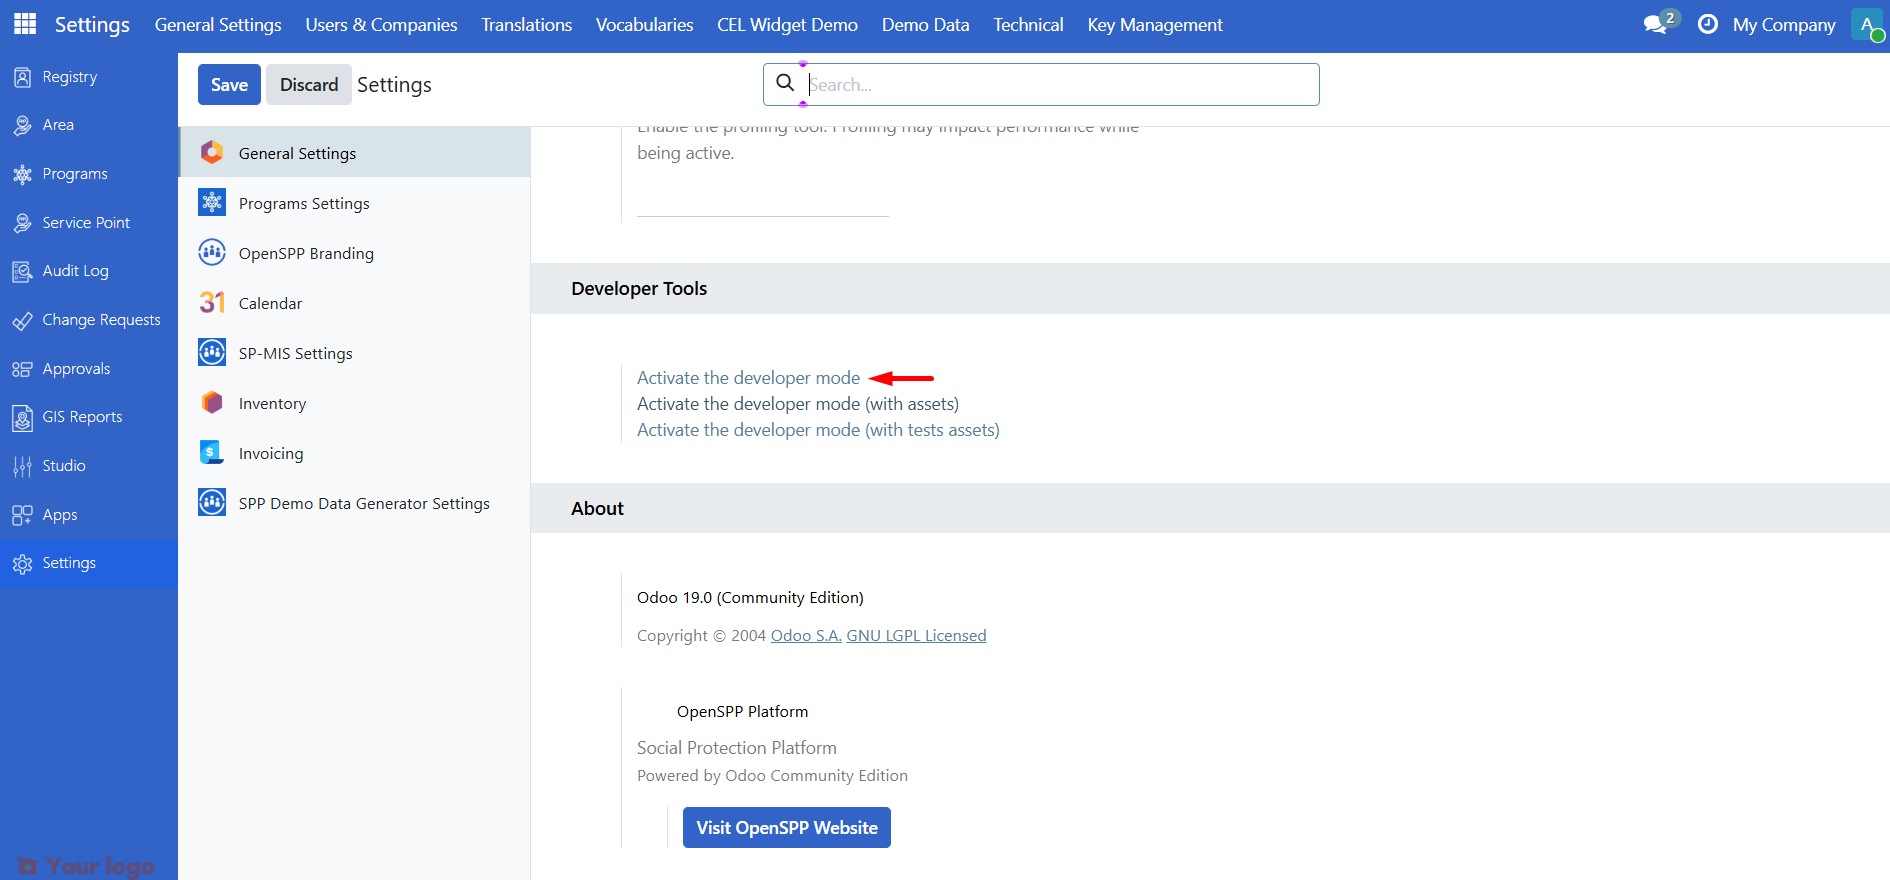Screen dimensions: 1890x880
Task: Activate developer mode with tests assets
Action: click(818, 430)
